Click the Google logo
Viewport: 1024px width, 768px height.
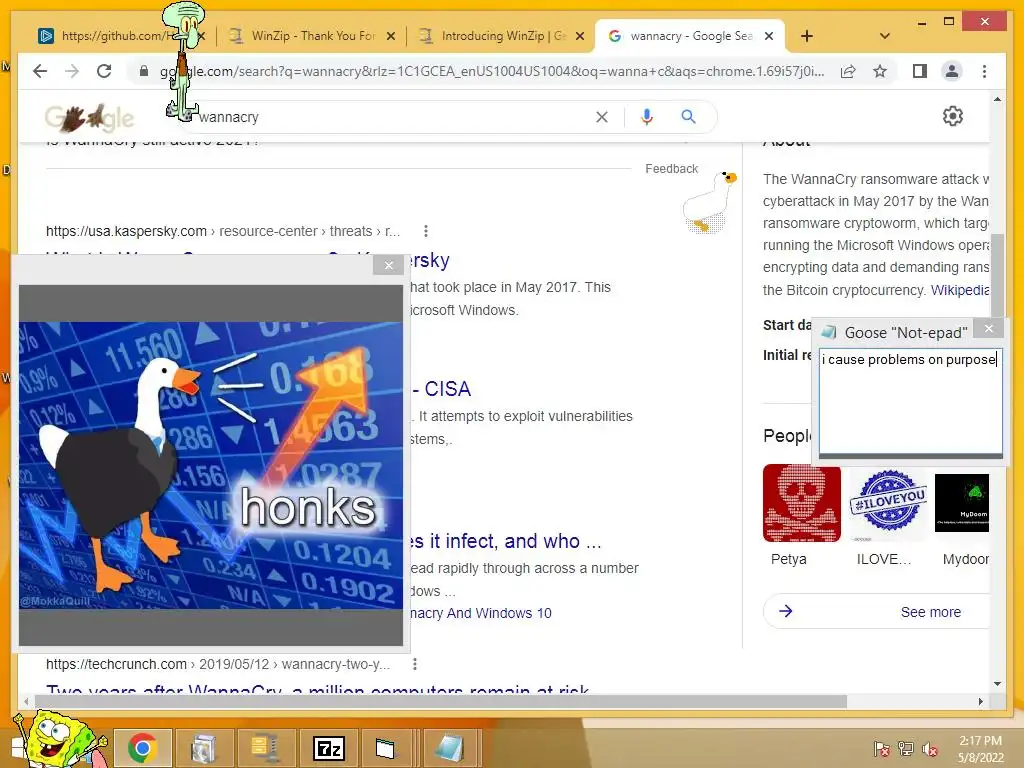[x=89, y=118]
